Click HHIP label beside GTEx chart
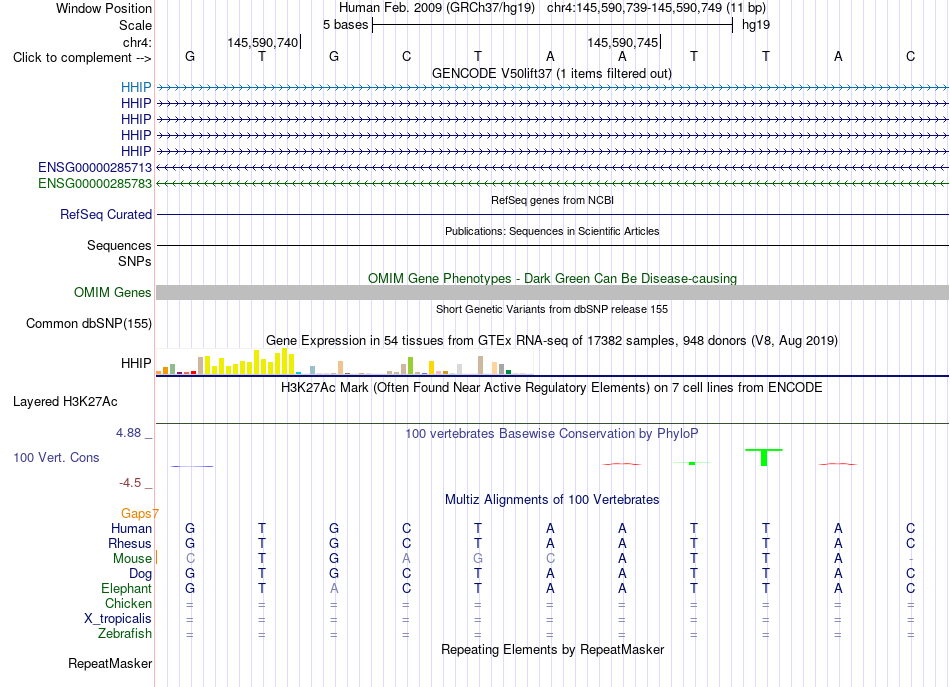Viewport: 950px width, 687px height. tap(136, 363)
